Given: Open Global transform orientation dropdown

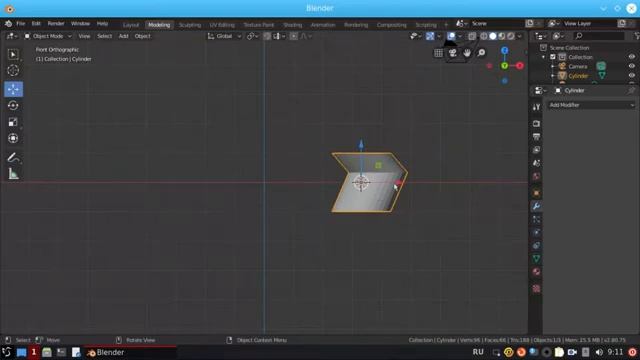Looking at the screenshot, I should coord(224,36).
